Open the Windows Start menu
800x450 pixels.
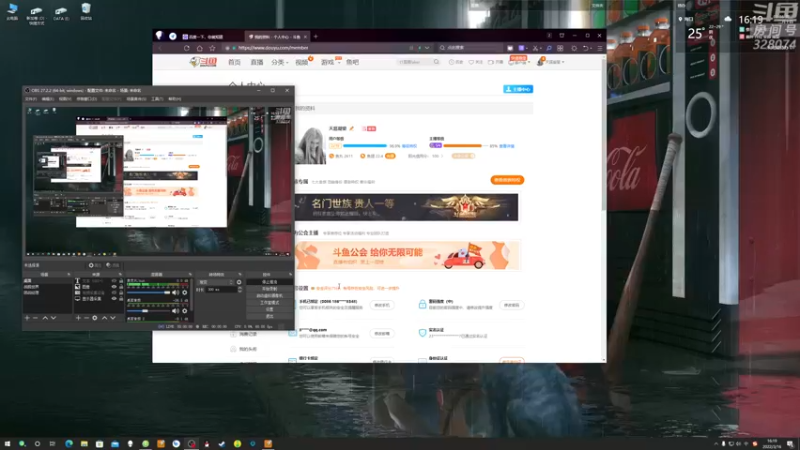coord(7,444)
